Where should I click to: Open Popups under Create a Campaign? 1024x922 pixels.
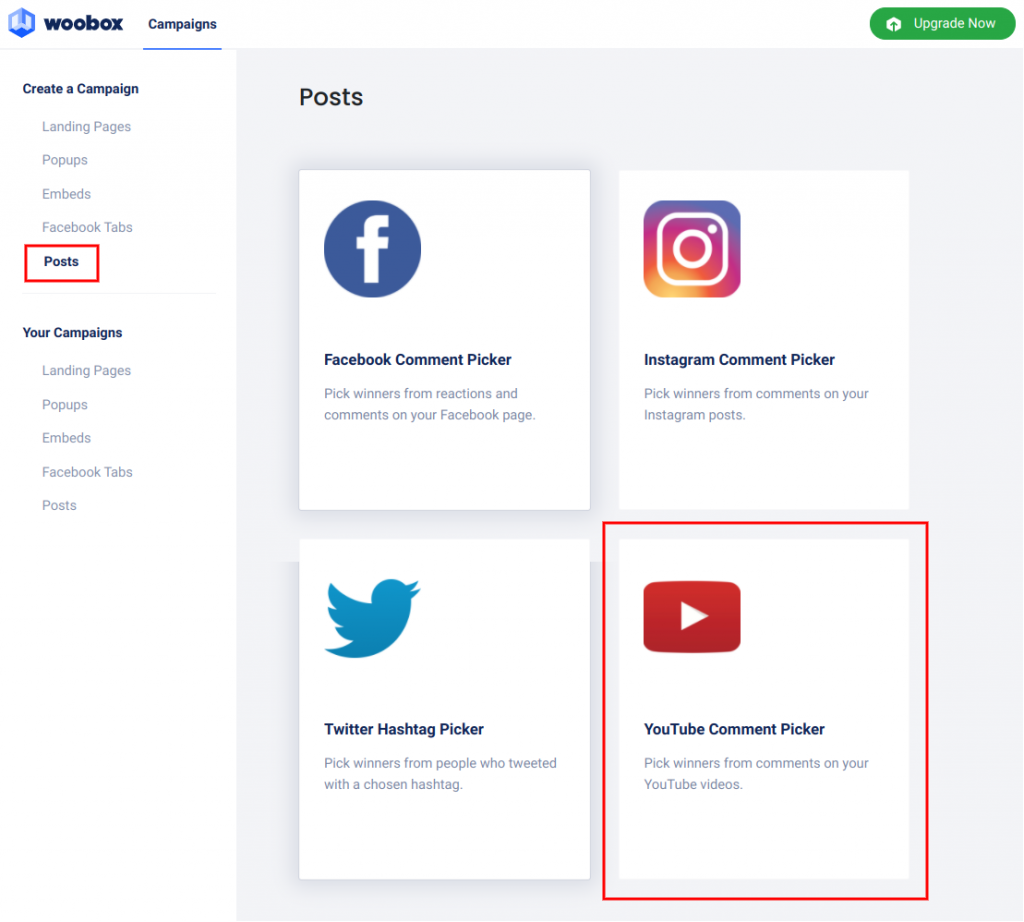65,160
